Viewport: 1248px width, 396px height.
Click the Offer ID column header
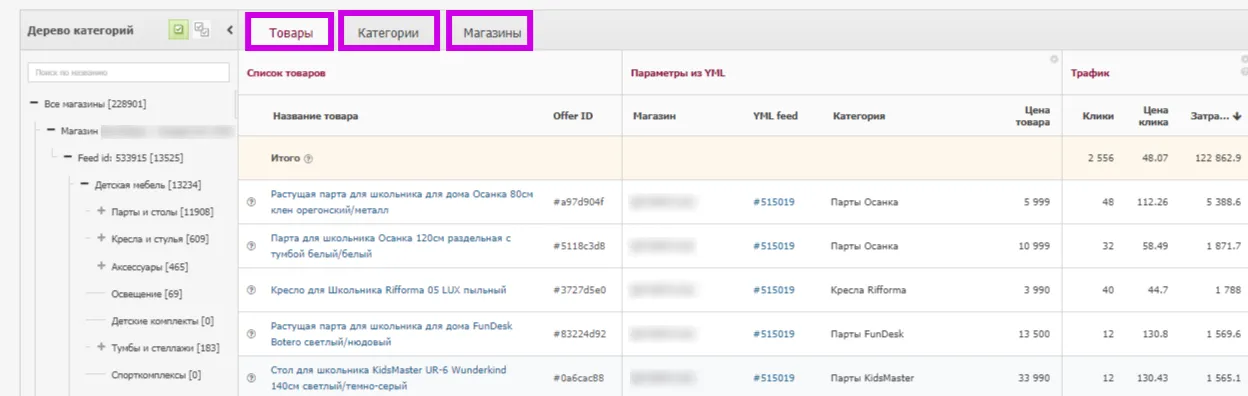[572, 116]
